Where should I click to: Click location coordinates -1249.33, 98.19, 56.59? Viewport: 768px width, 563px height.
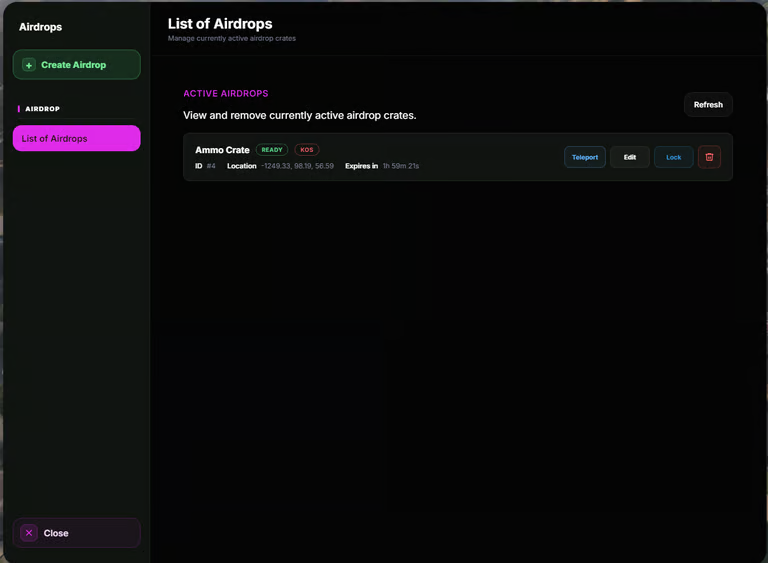coord(297,166)
